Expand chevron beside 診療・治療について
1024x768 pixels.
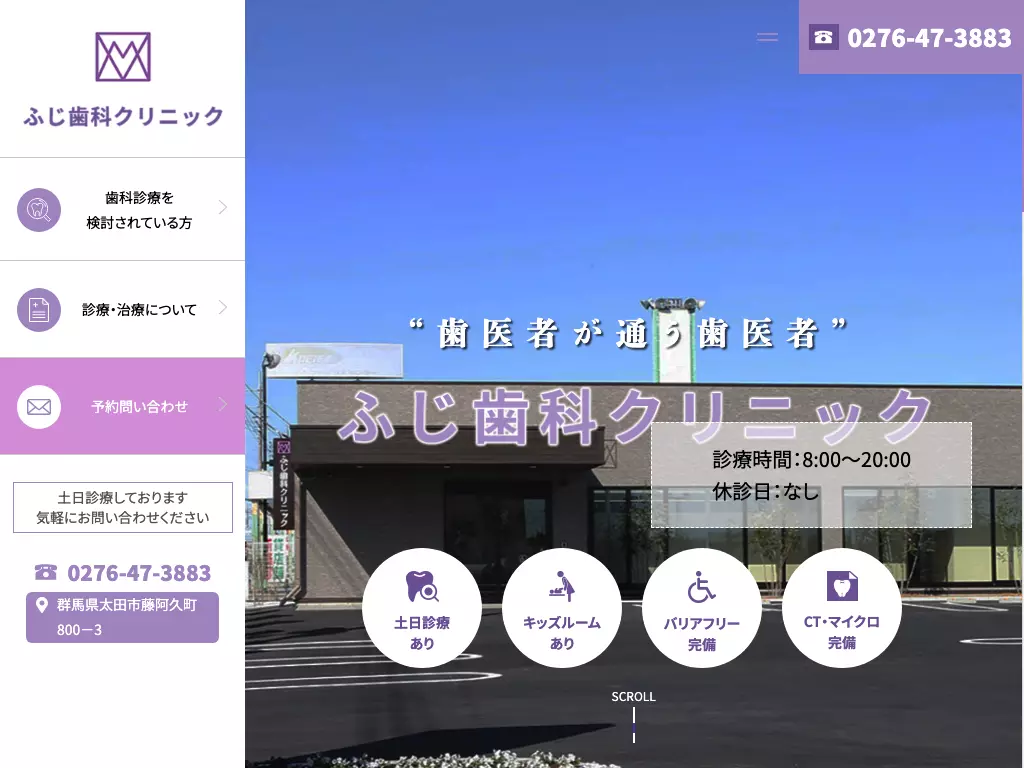click(223, 308)
